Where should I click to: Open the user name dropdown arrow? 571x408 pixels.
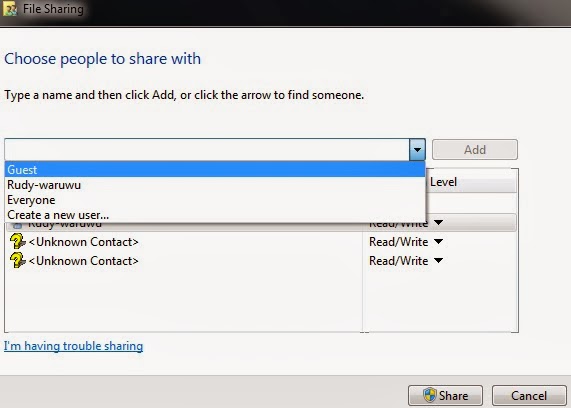[417, 149]
